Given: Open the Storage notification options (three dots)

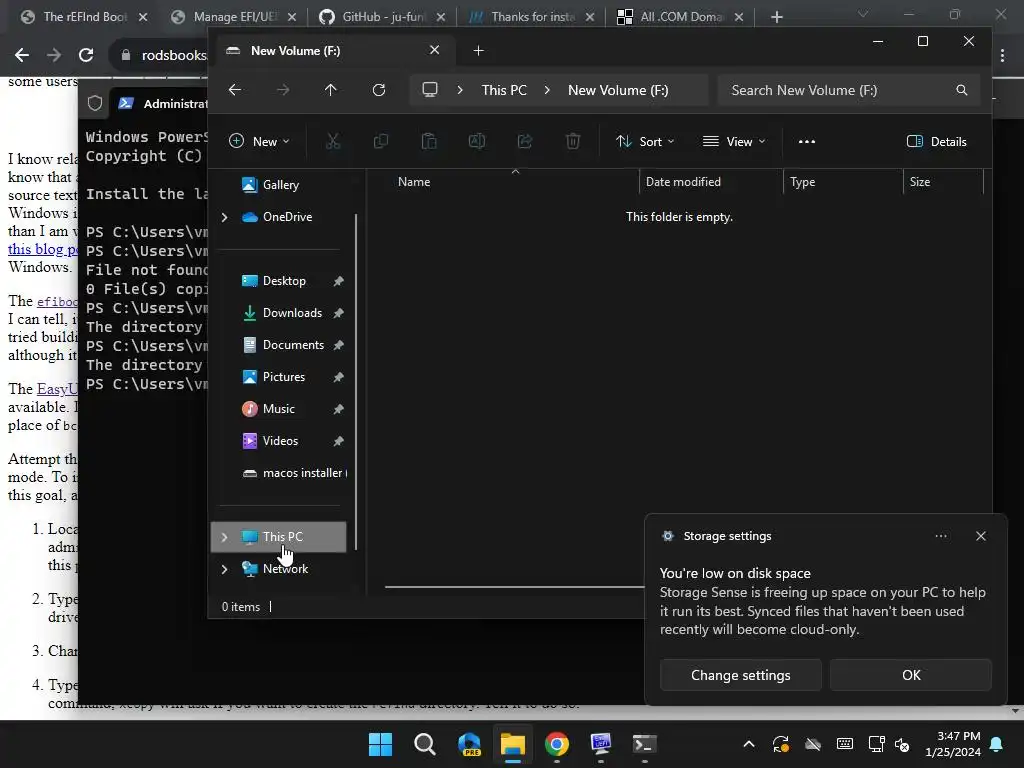Looking at the screenshot, I should point(940,536).
